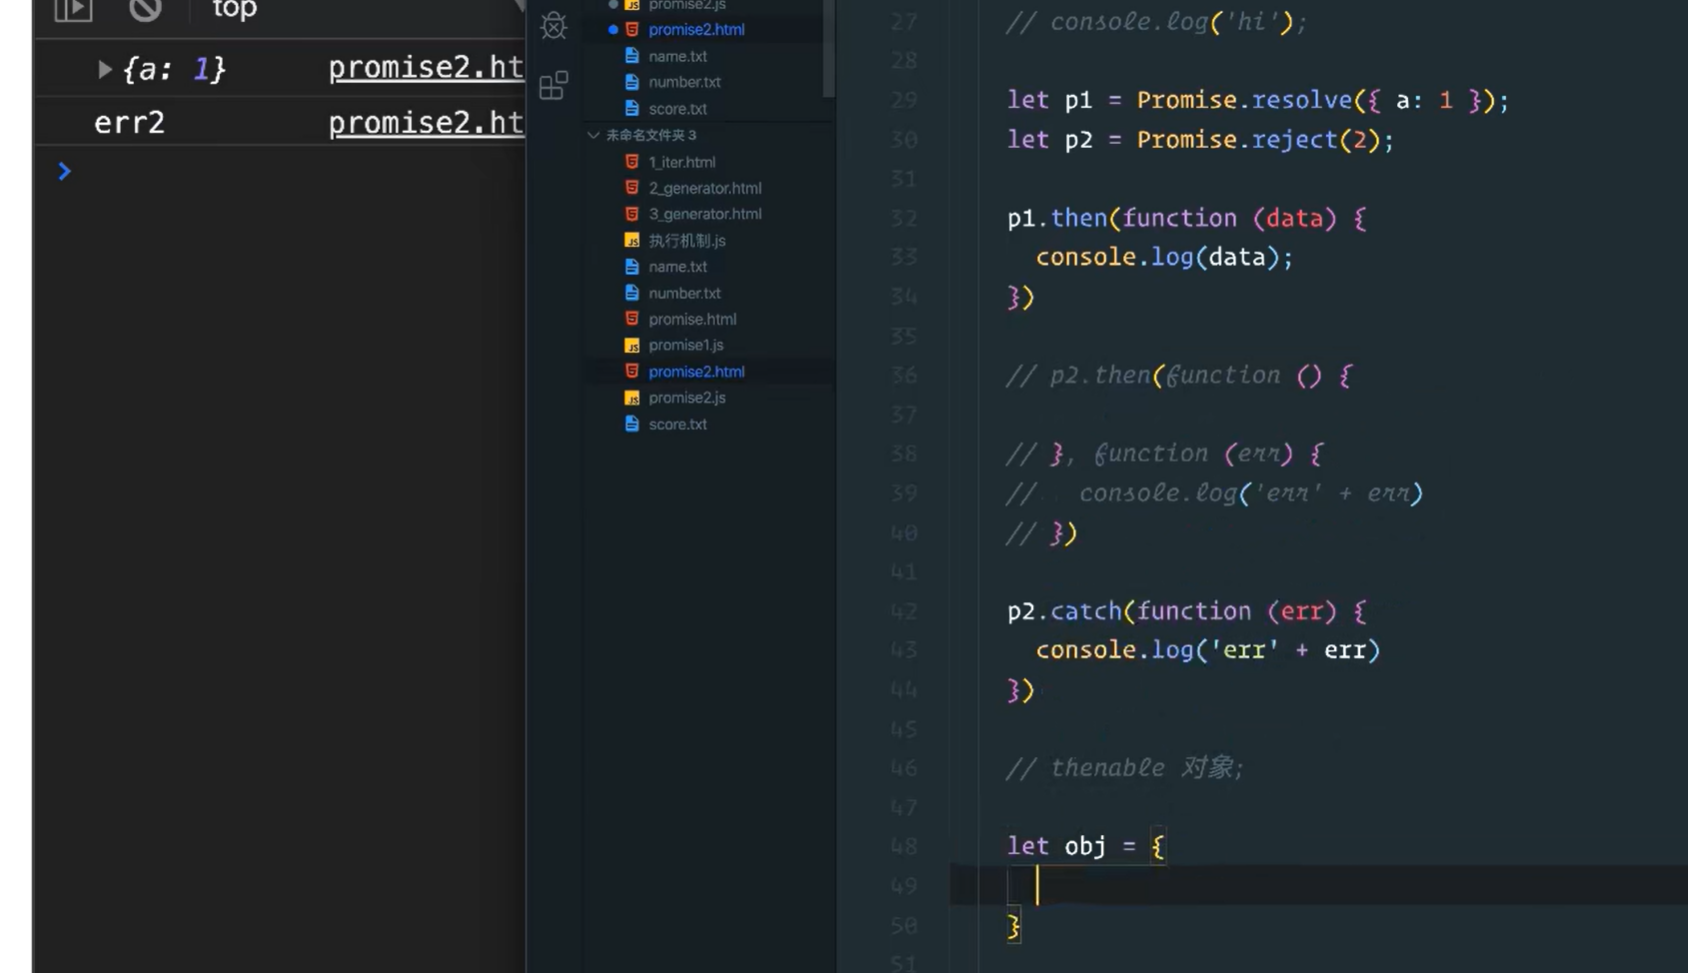Select the err2 console output text

click(129, 123)
